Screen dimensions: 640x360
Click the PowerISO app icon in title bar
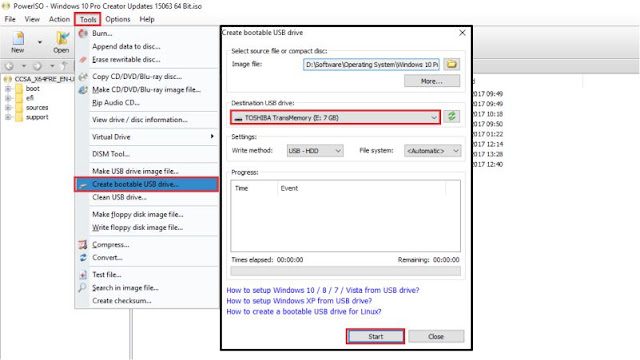point(6,6)
